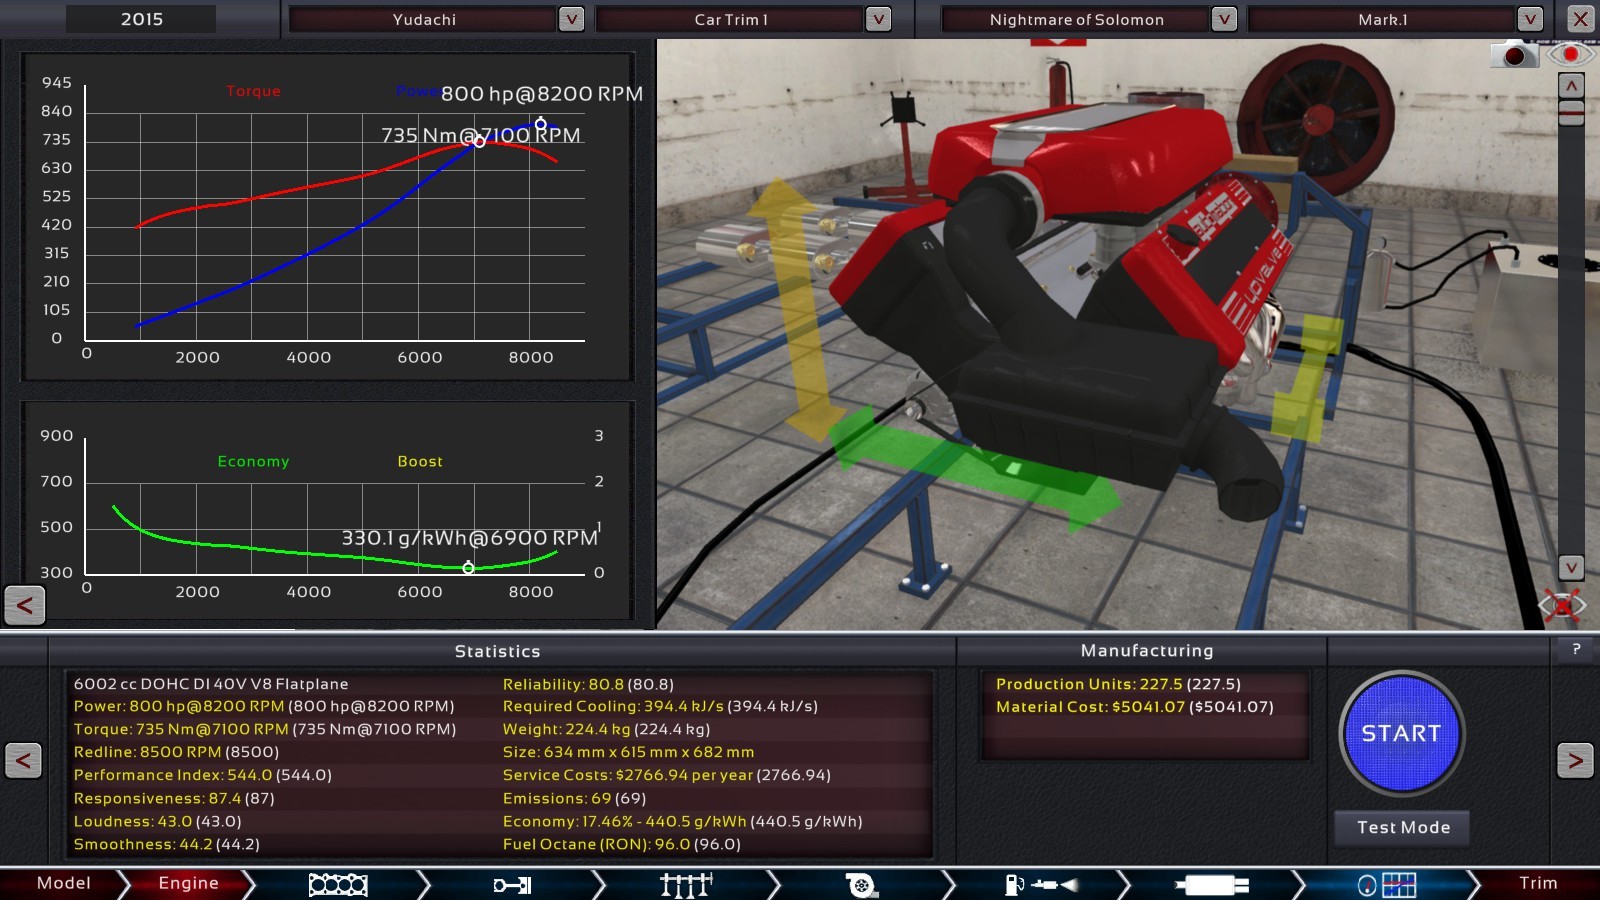Click the camera zoom slider handle

[1571, 112]
